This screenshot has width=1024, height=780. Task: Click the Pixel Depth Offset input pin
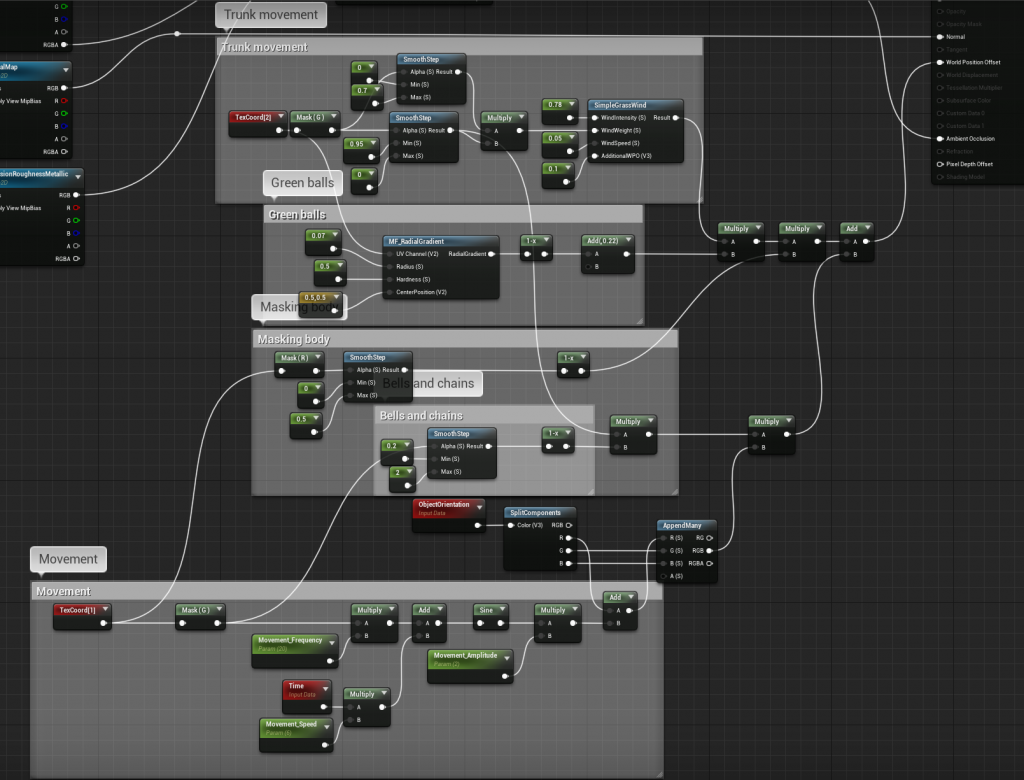pyautogui.click(x=939, y=163)
